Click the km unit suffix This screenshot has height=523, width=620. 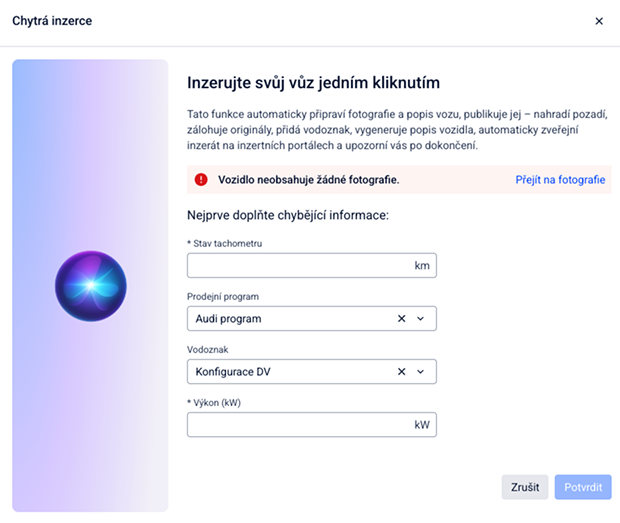pos(422,266)
